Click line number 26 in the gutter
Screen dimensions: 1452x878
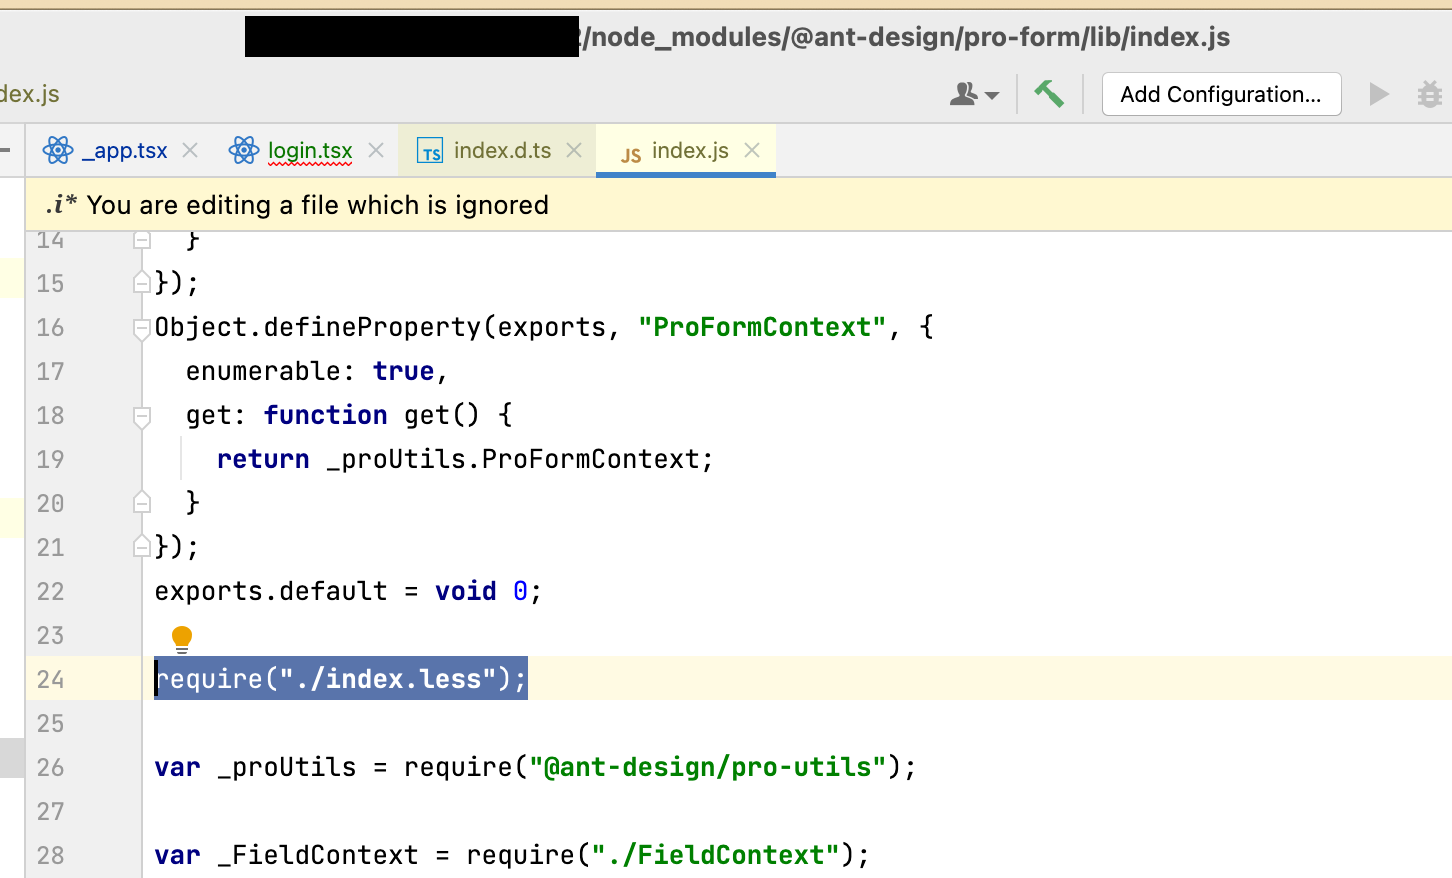(x=50, y=768)
